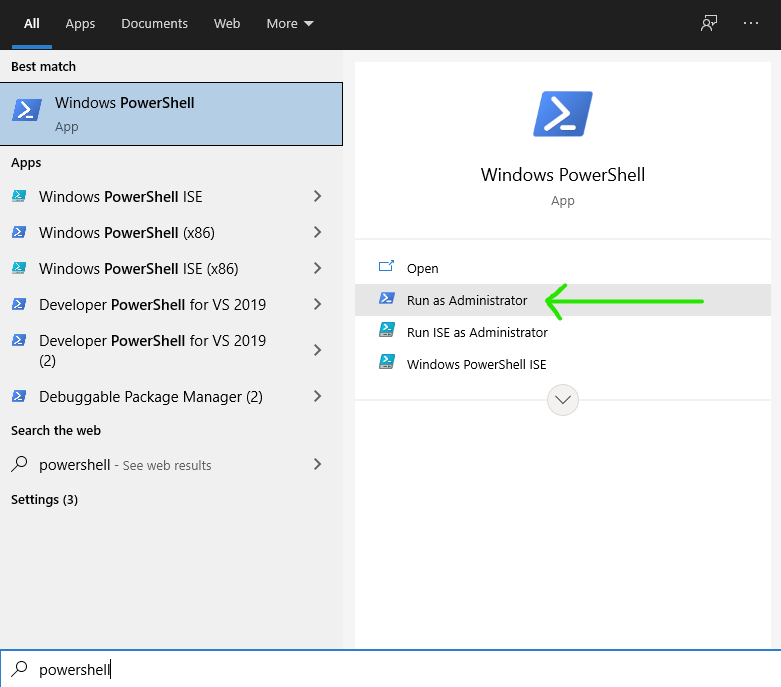The width and height of the screenshot is (781, 687).
Task: Click the Run as Administrator icon
Action: pos(387,298)
